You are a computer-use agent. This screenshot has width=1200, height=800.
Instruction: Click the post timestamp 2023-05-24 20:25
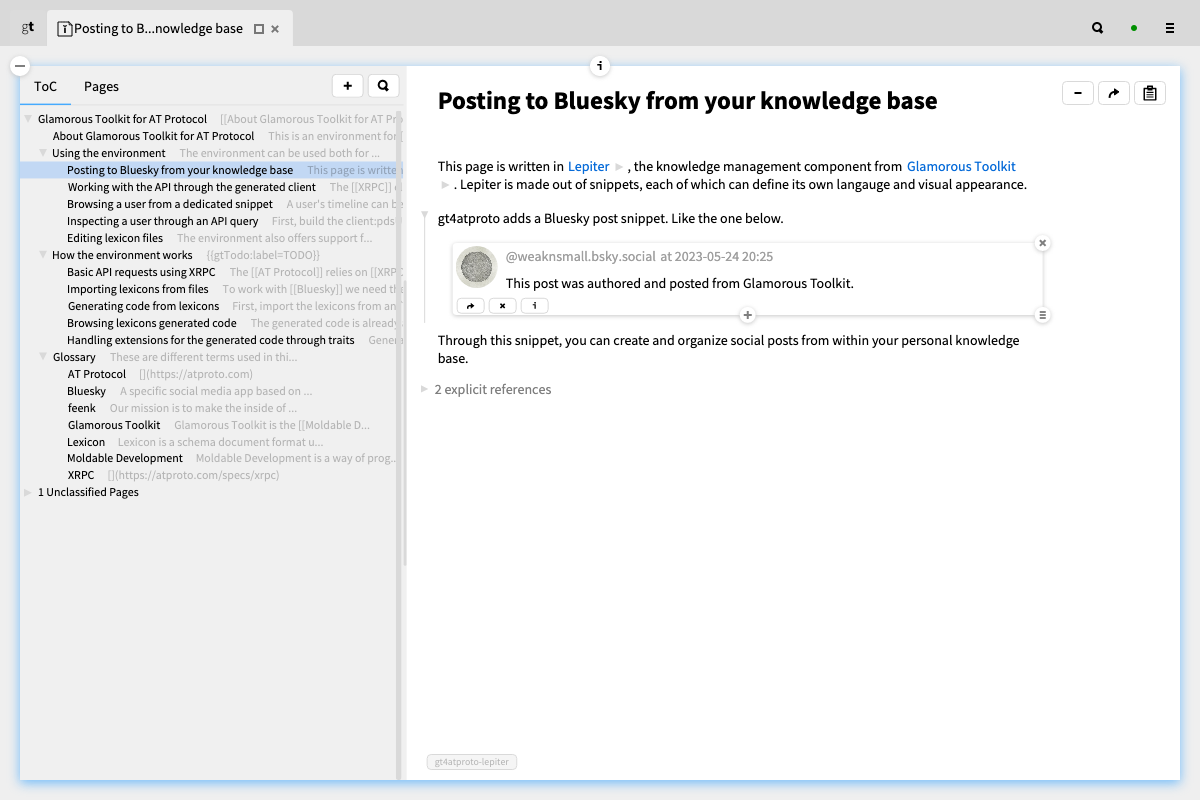pyautogui.click(x=725, y=257)
